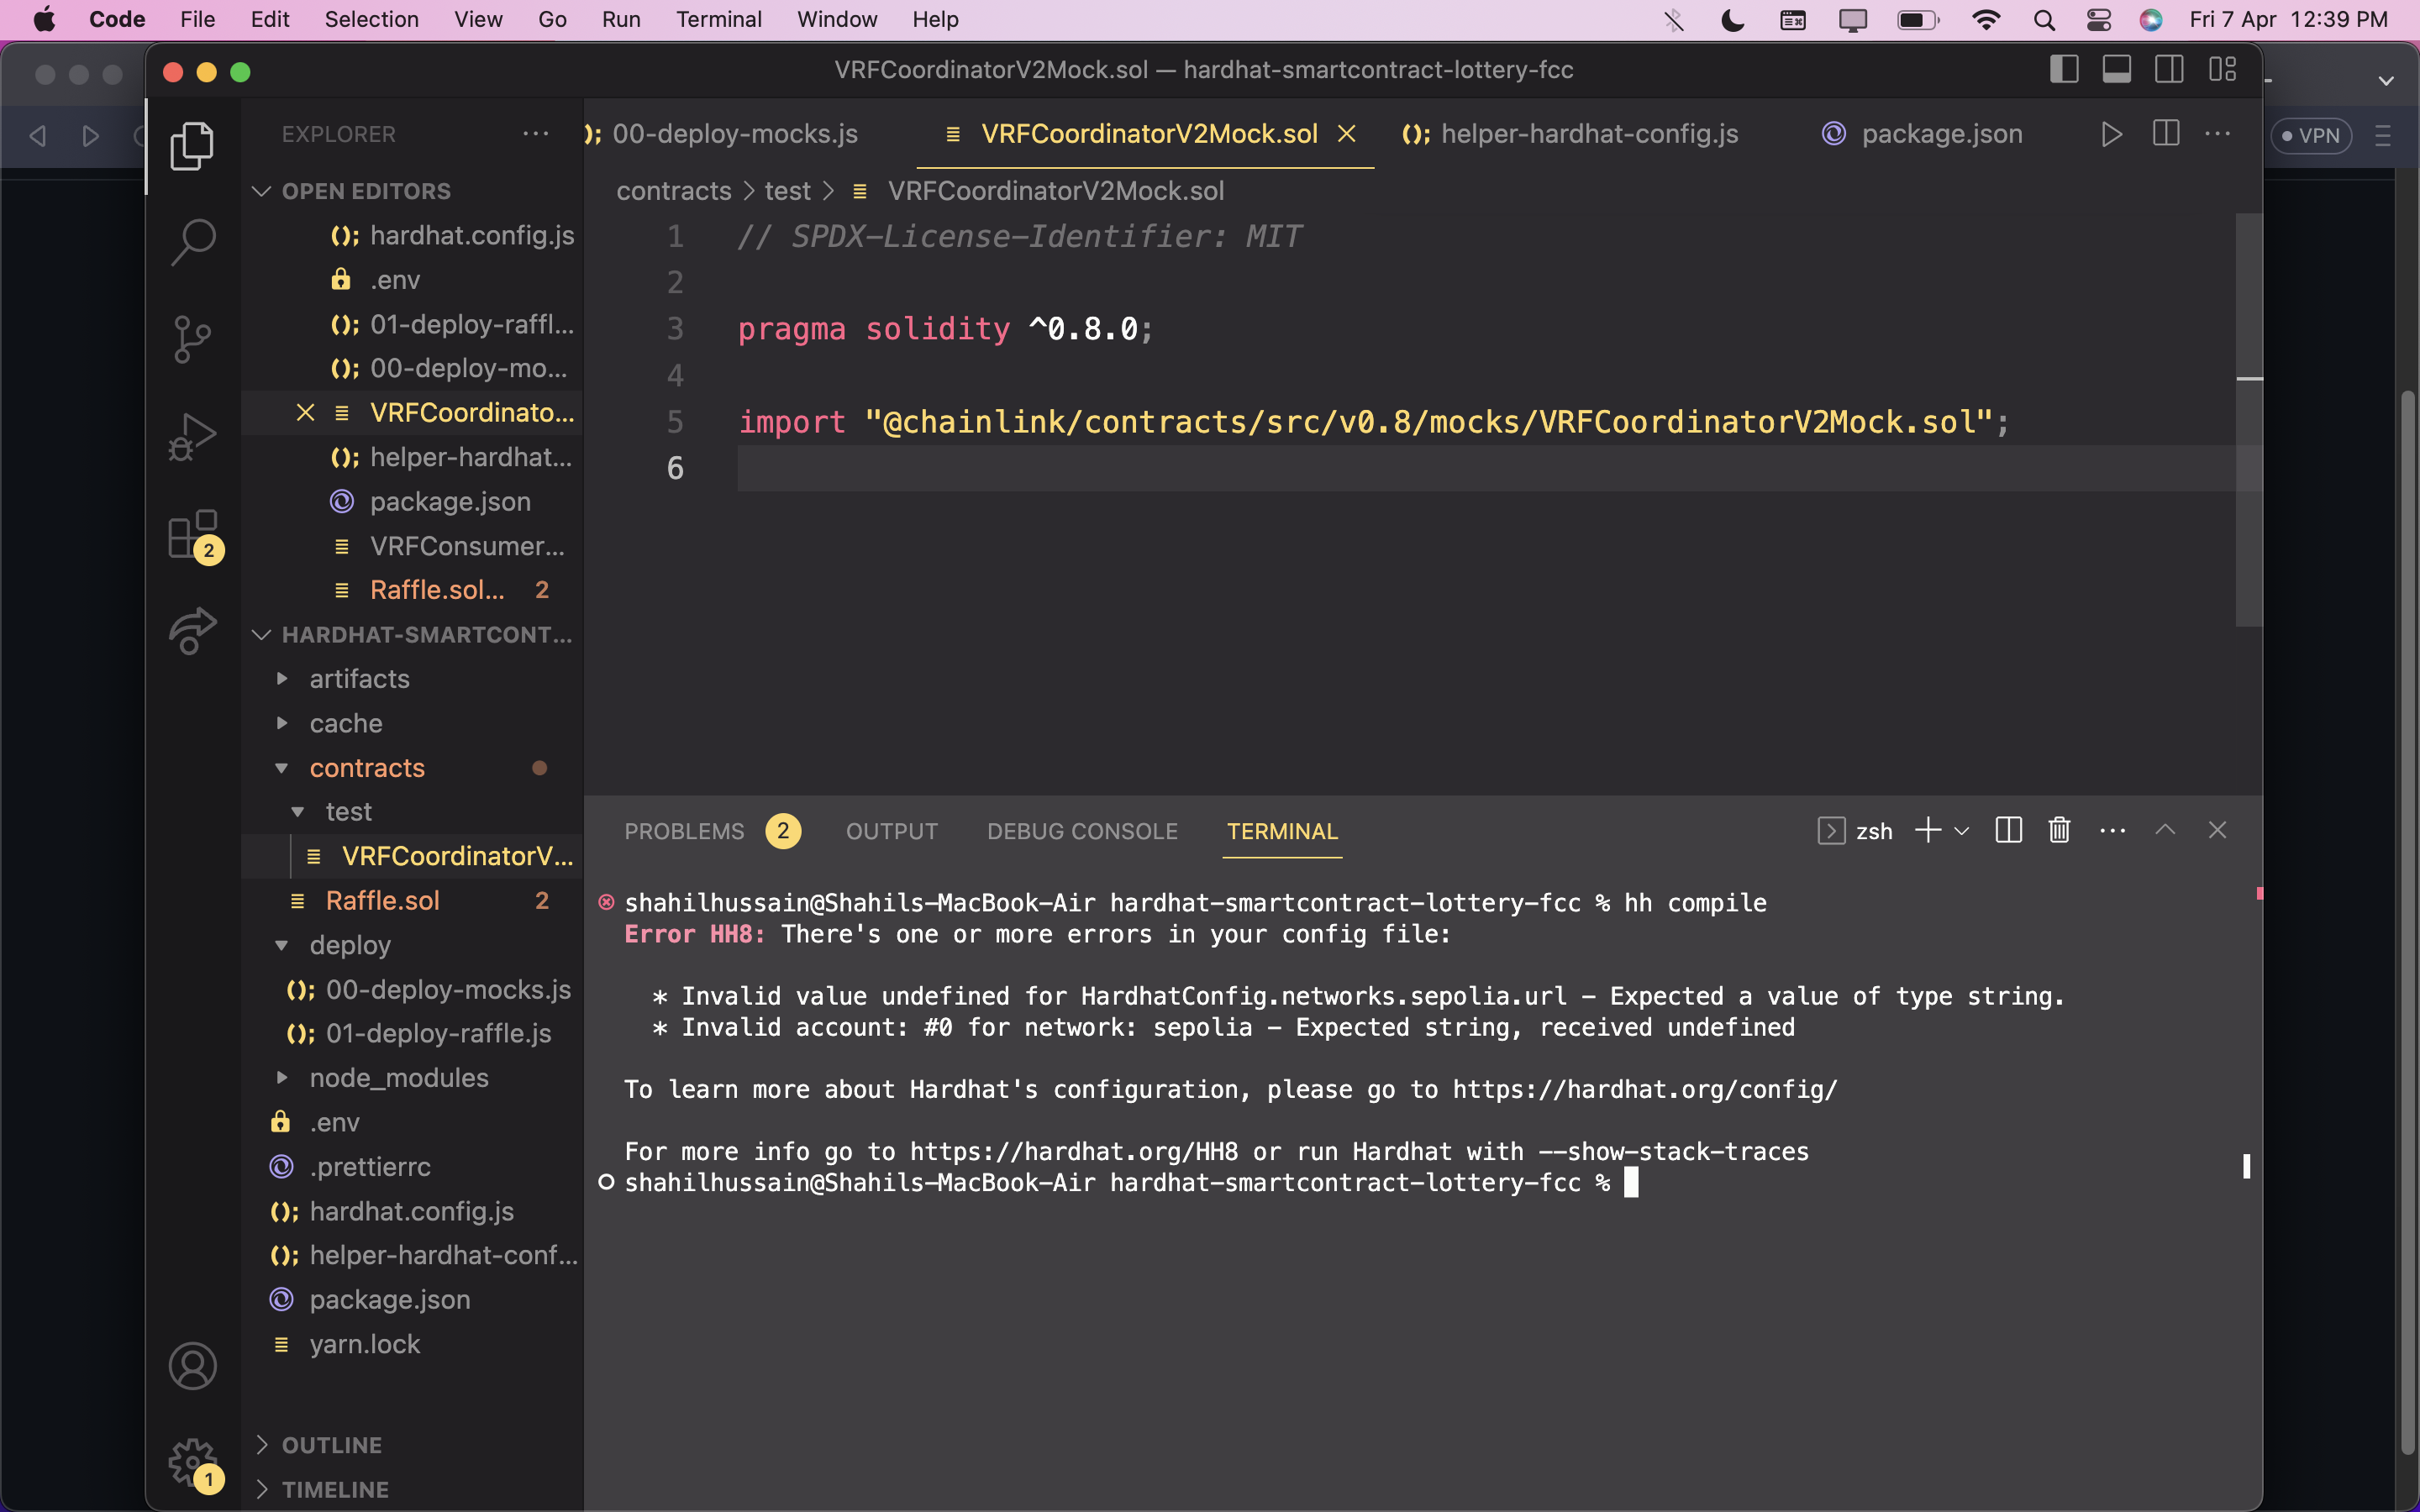The height and width of the screenshot is (1512, 2420).
Task: Expand the node_modules folder
Action: pyautogui.click(x=282, y=1078)
